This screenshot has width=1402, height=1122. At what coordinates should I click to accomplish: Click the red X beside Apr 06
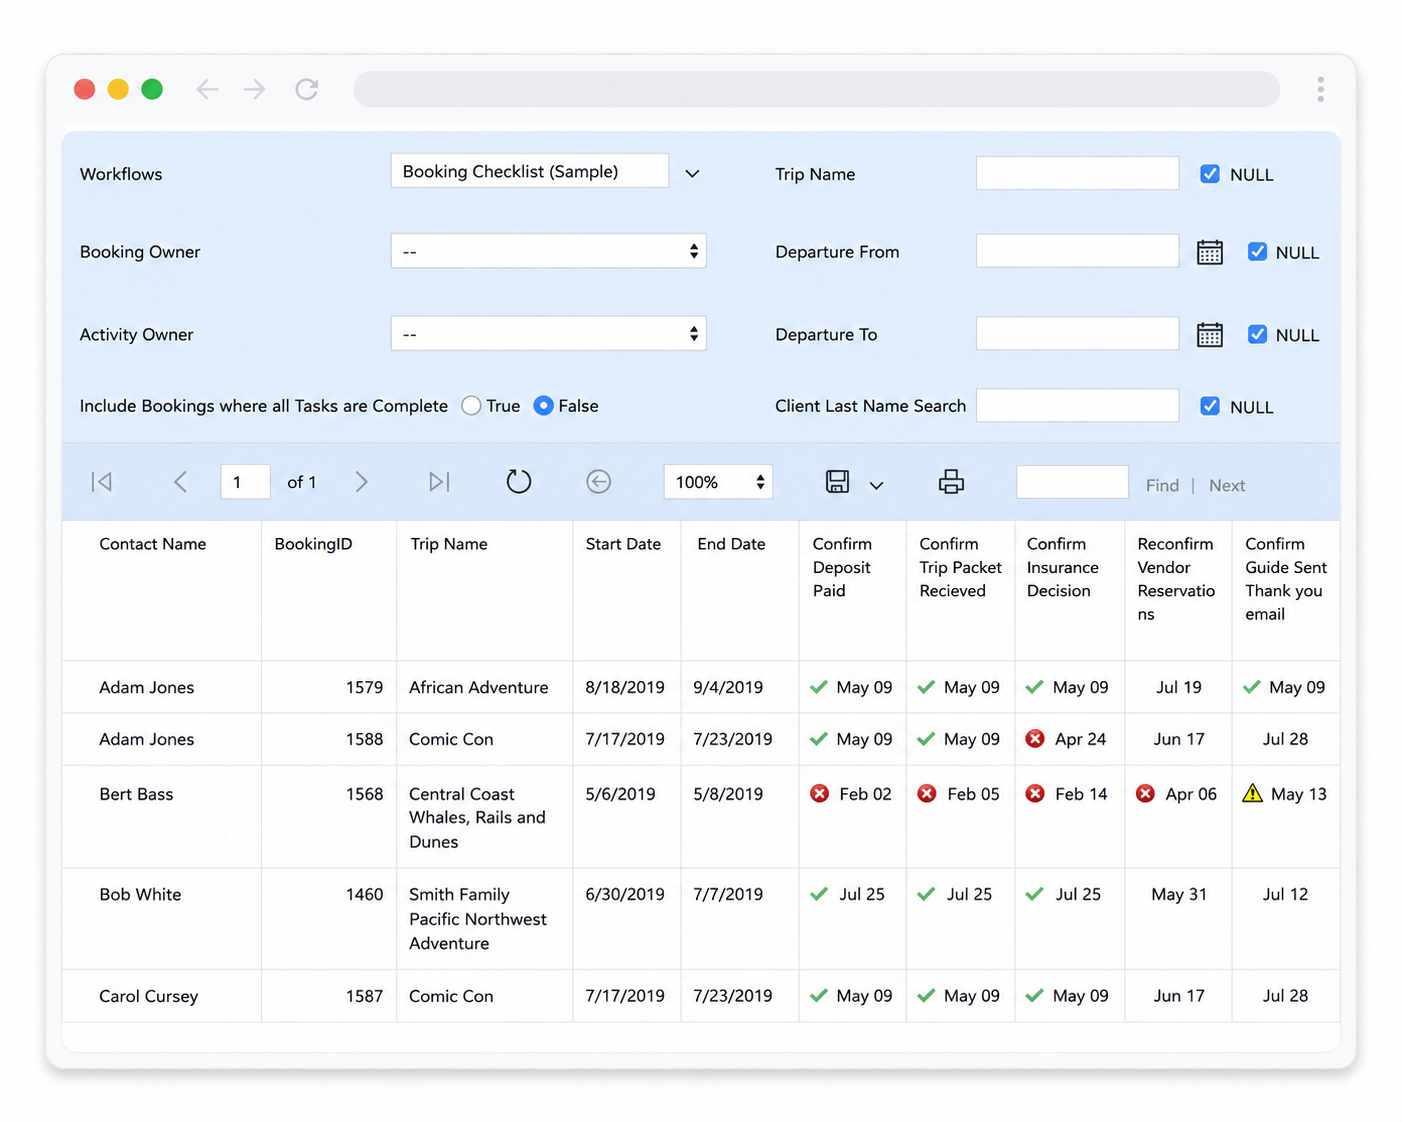click(x=1145, y=794)
